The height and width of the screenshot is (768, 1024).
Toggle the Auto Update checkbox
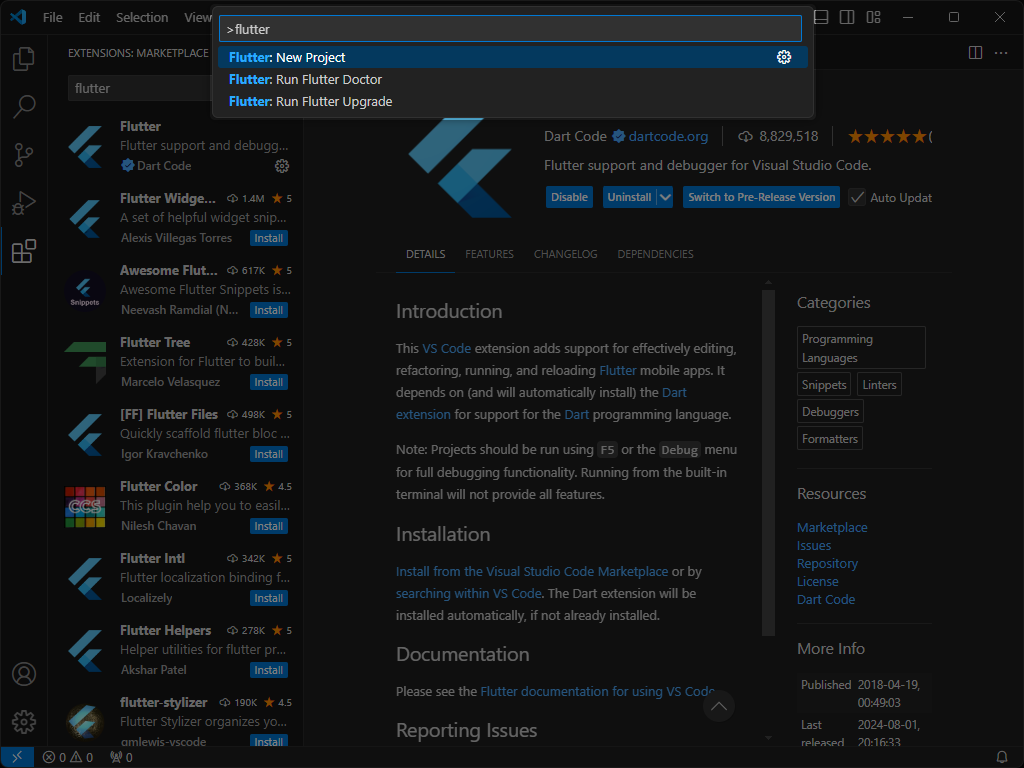tap(857, 197)
